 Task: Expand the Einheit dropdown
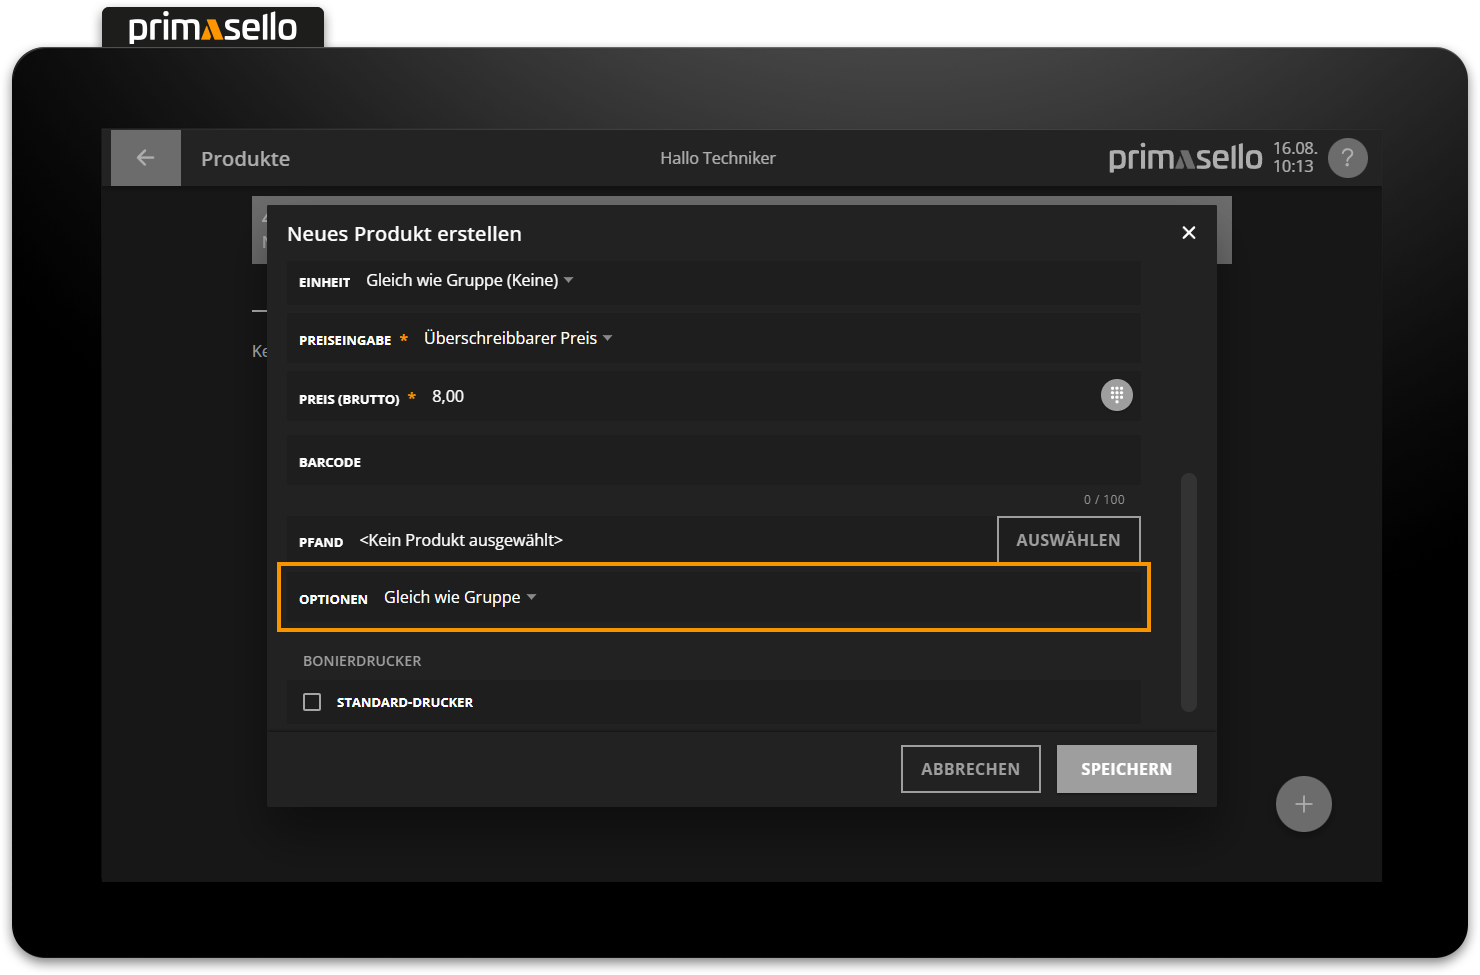(x=470, y=280)
